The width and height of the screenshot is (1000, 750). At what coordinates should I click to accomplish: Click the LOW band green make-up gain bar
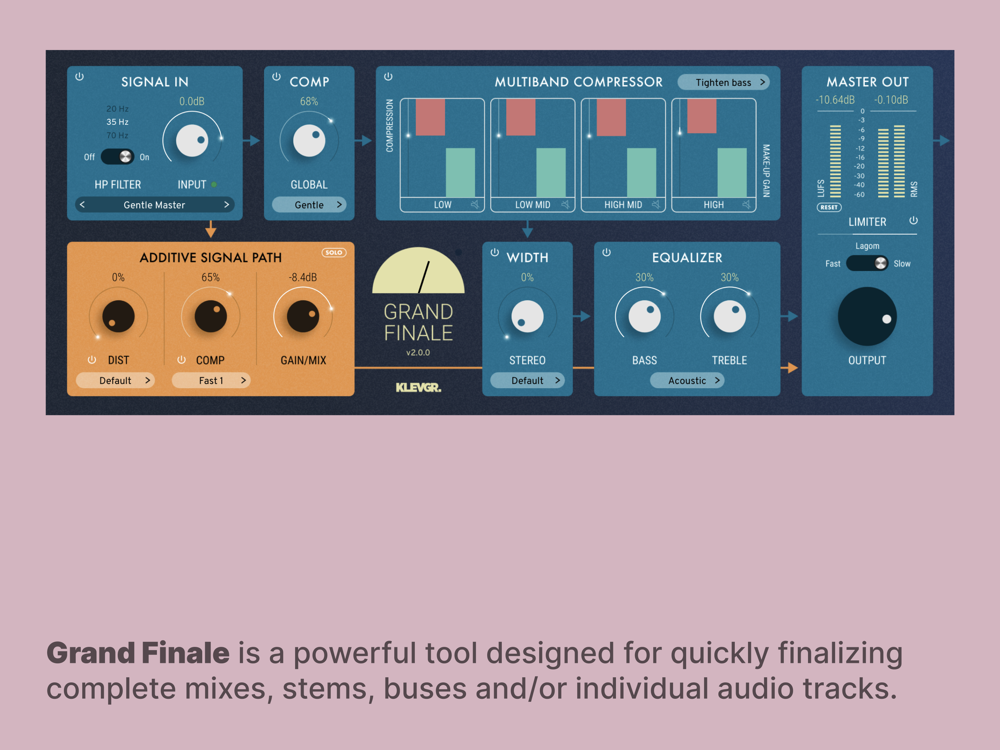[x=460, y=173]
